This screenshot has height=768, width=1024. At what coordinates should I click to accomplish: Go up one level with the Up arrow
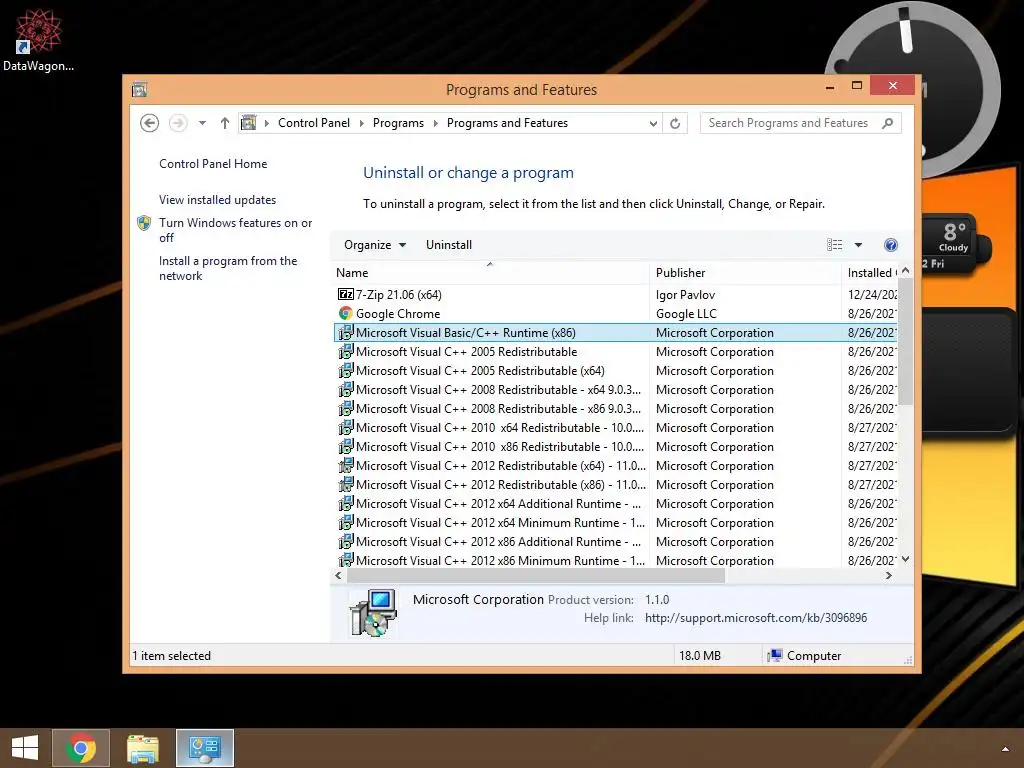pos(225,123)
